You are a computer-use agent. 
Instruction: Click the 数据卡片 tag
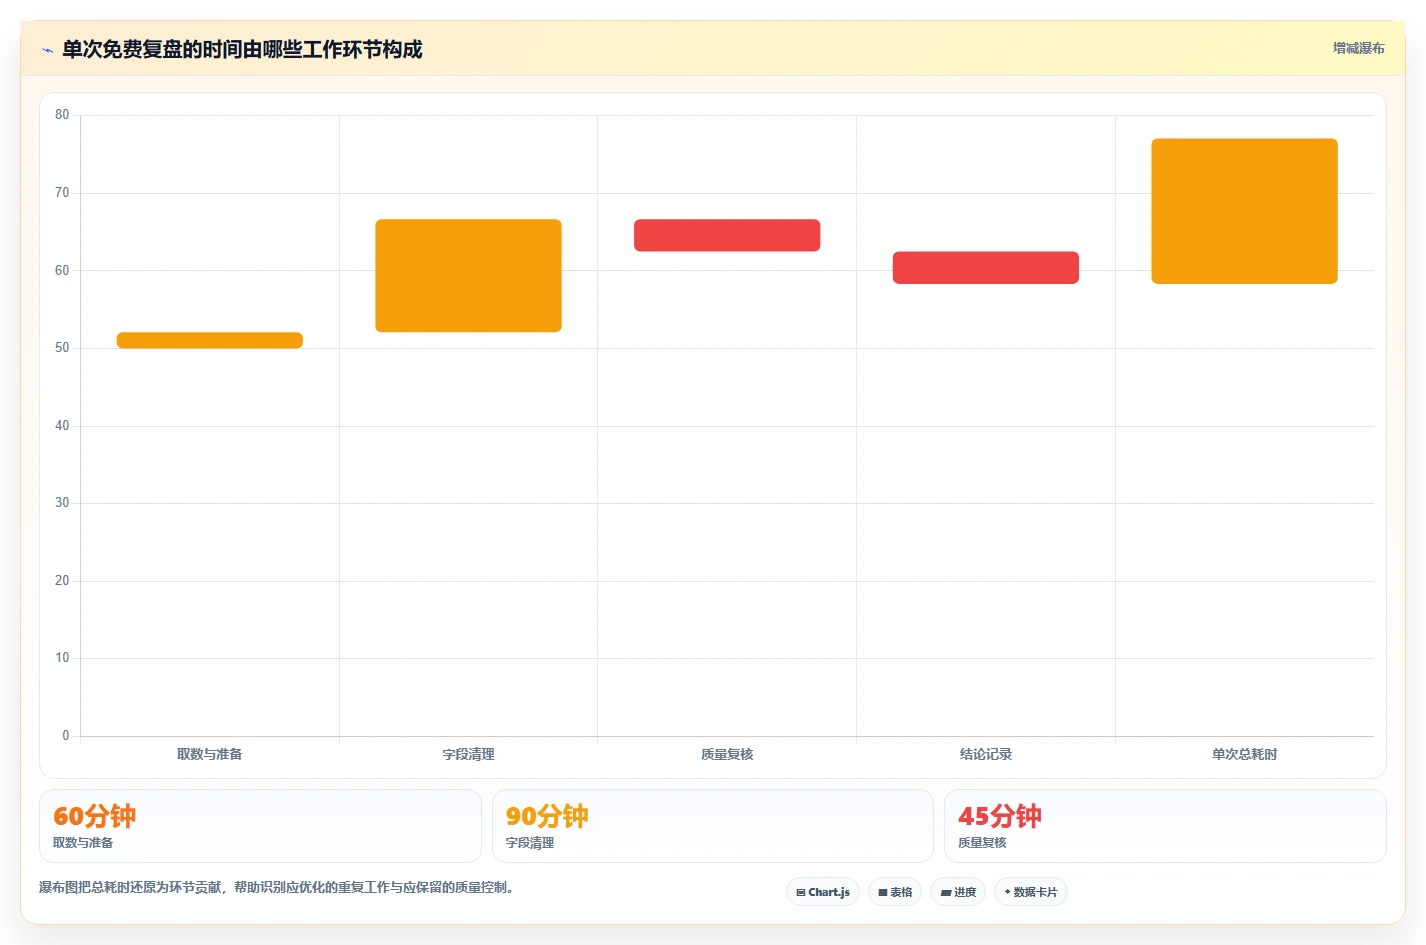pos(1031,892)
